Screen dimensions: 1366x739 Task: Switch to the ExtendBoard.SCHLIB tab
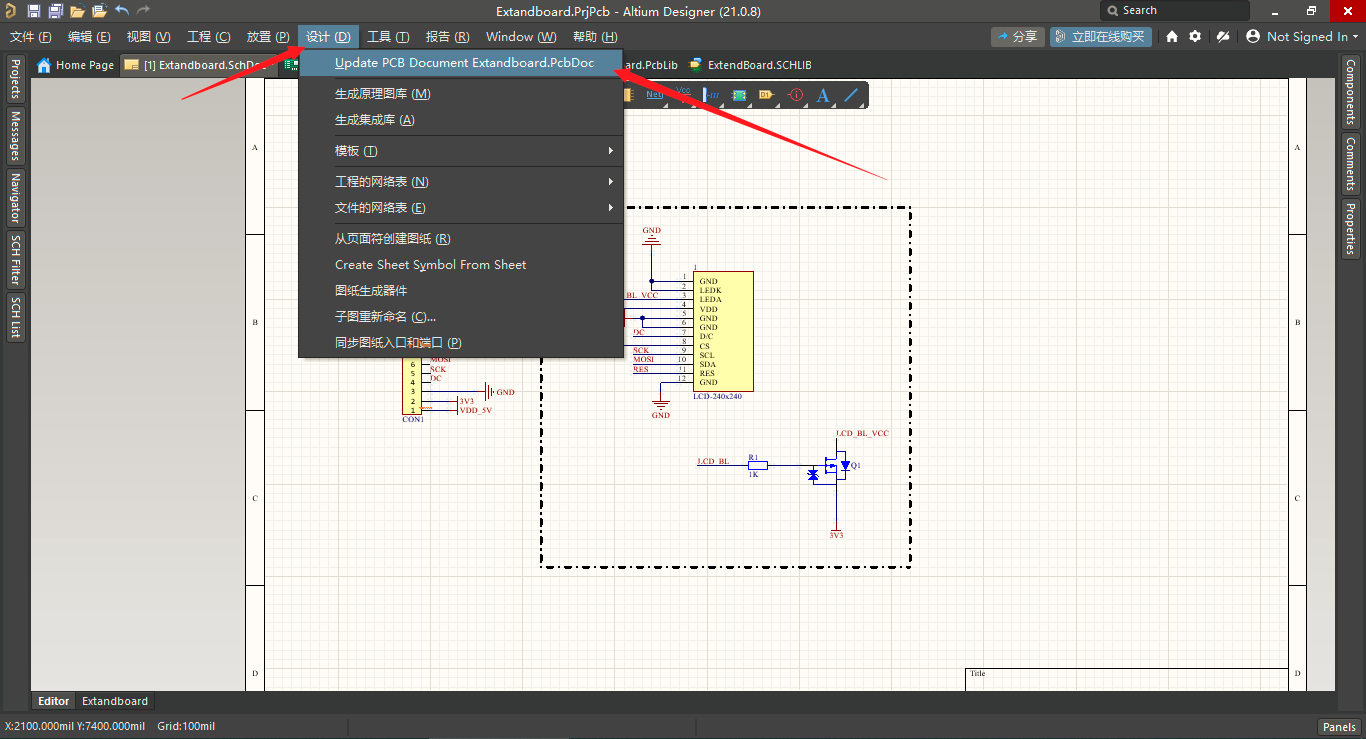750,65
